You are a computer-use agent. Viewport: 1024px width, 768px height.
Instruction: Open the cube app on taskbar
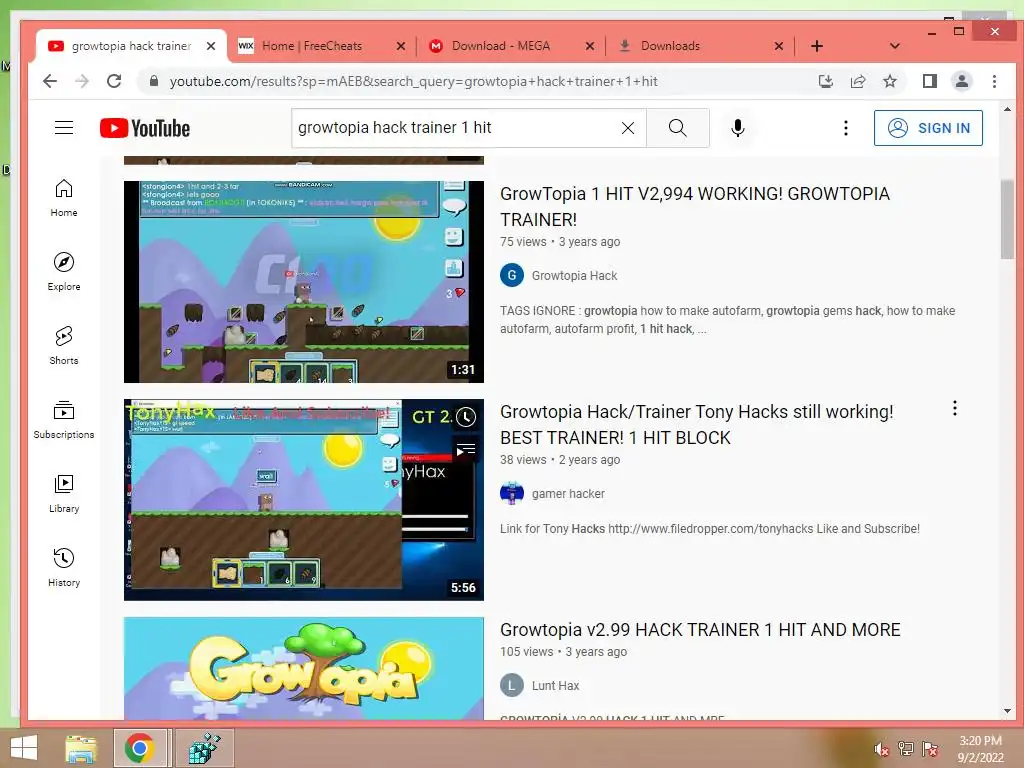204,748
